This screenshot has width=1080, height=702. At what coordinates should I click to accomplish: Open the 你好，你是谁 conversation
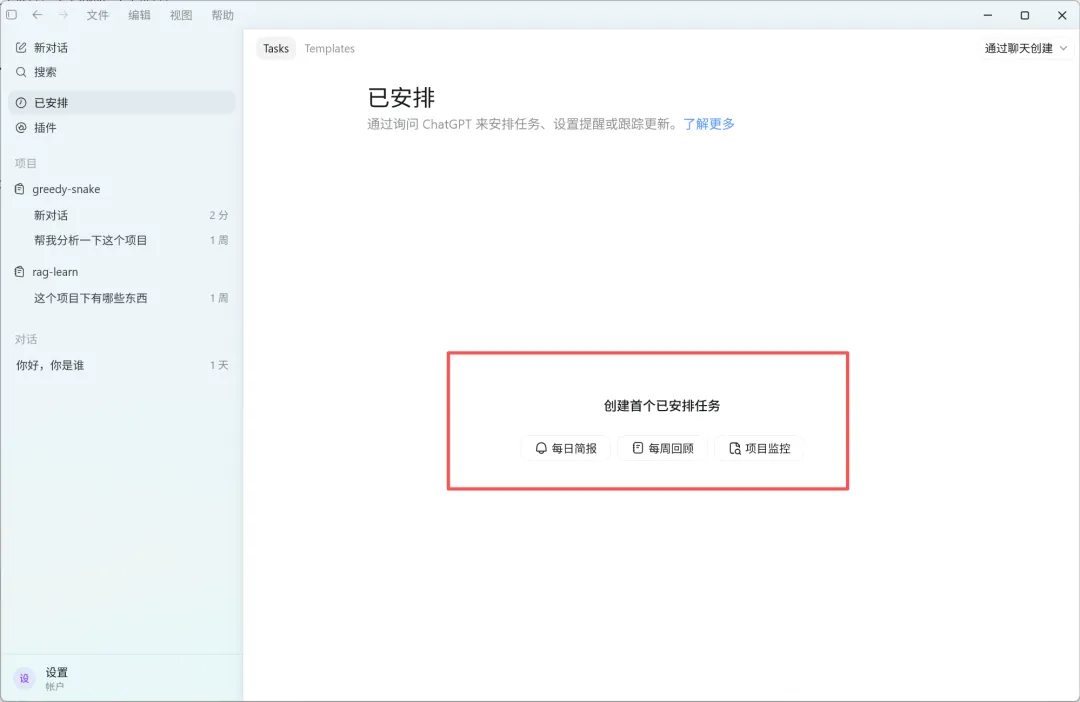coord(121,365)
